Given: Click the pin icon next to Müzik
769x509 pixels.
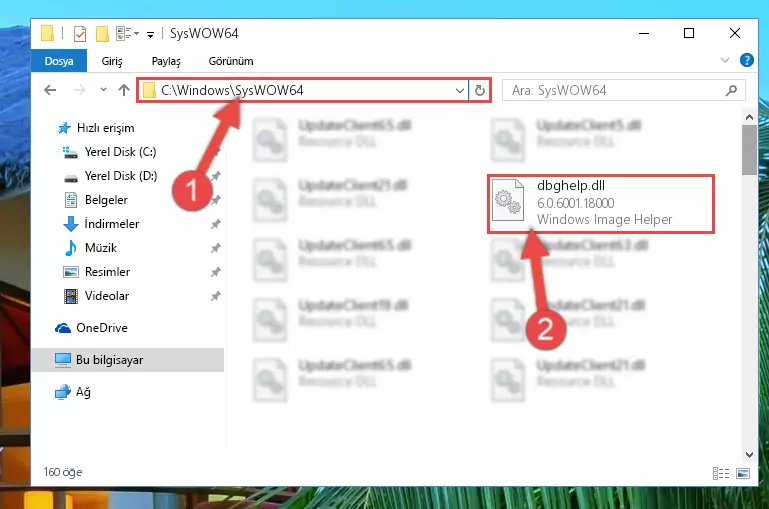Looking at the screenshot, I should (x=215, y=248).
